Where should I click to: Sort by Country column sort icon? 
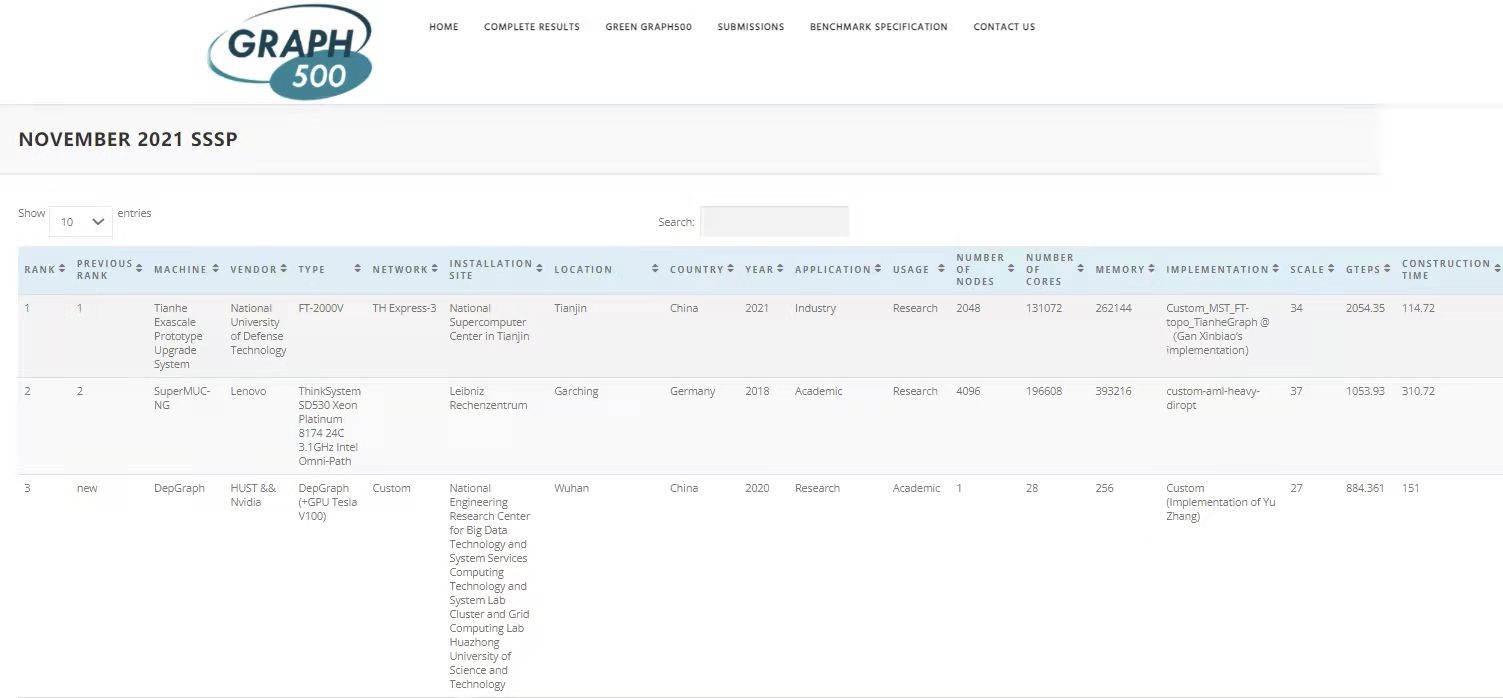732,270
